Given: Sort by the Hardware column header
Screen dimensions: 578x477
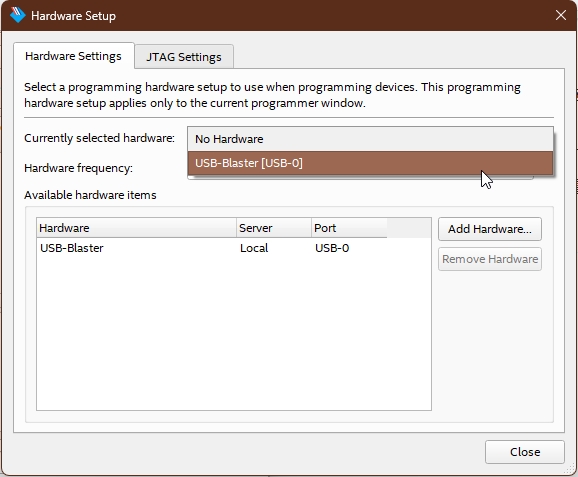Looking at the screenshot, I should [136, 228].
